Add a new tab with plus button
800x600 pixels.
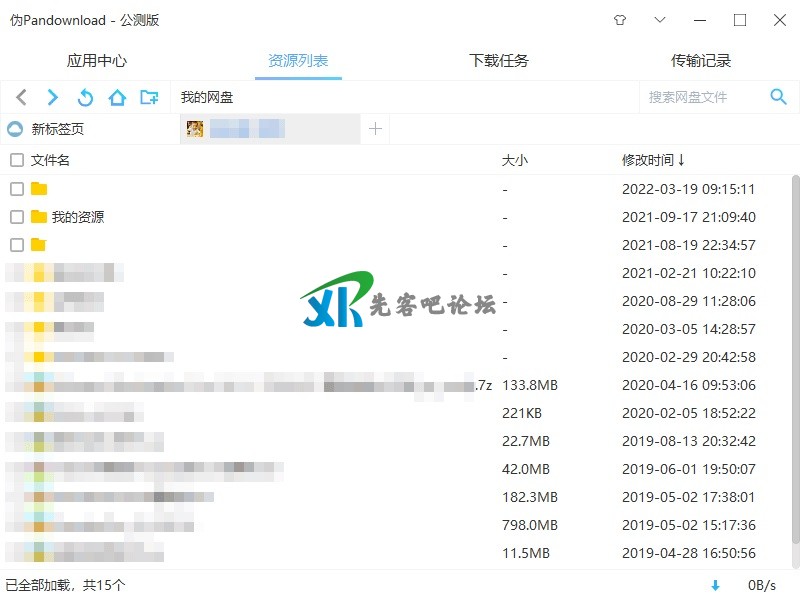click(375, 128)
